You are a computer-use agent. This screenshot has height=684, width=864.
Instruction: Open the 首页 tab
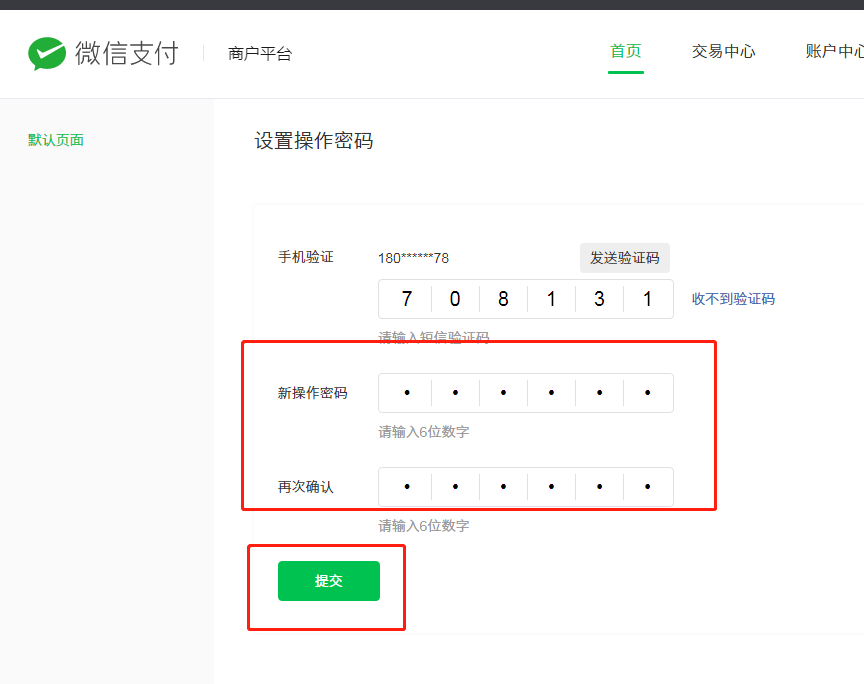(x=625, y=51)
